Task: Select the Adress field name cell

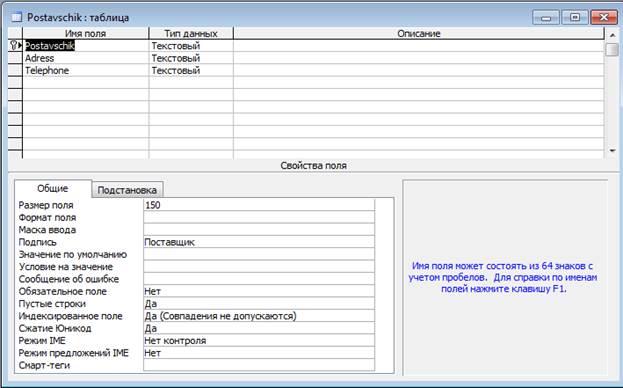Action: point(86,58)
